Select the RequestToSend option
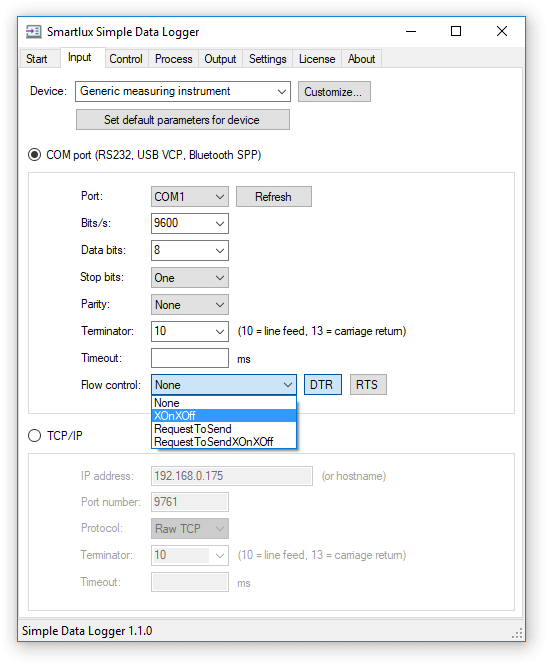This screenshot has width=547, height=664. coord(224,429)
